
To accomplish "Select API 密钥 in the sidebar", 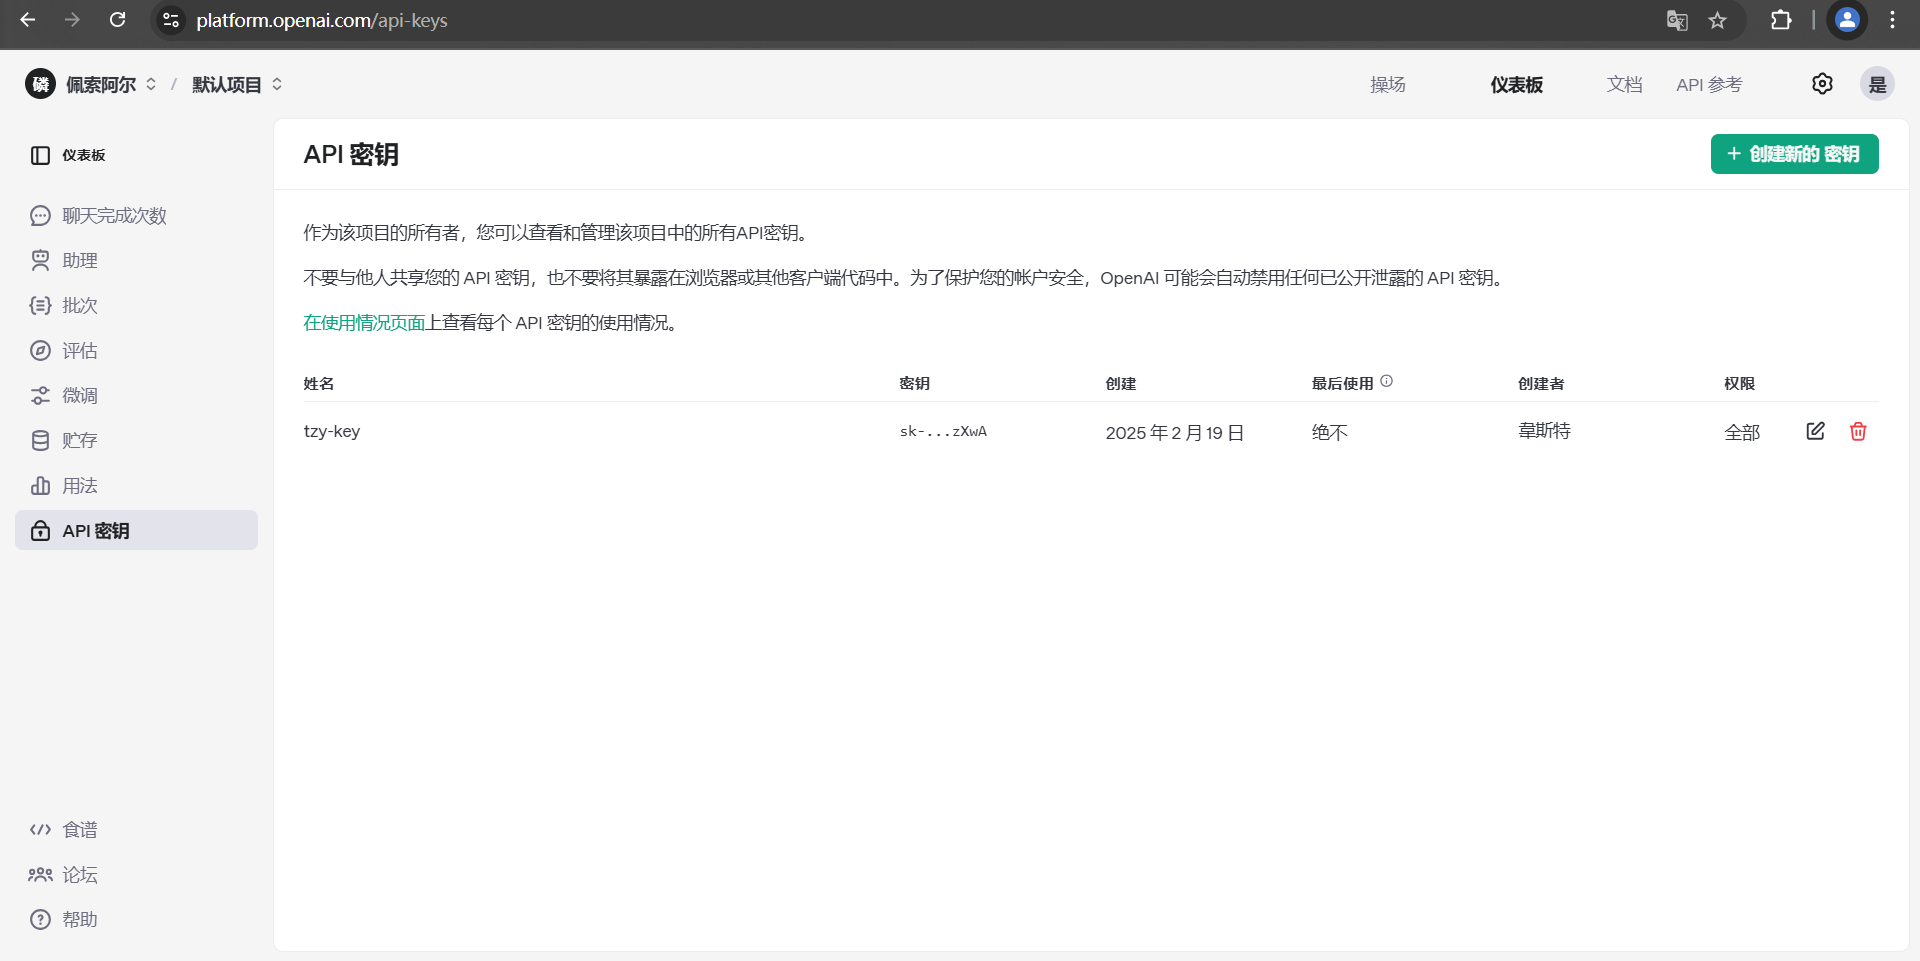I will [x=137, y=530].
